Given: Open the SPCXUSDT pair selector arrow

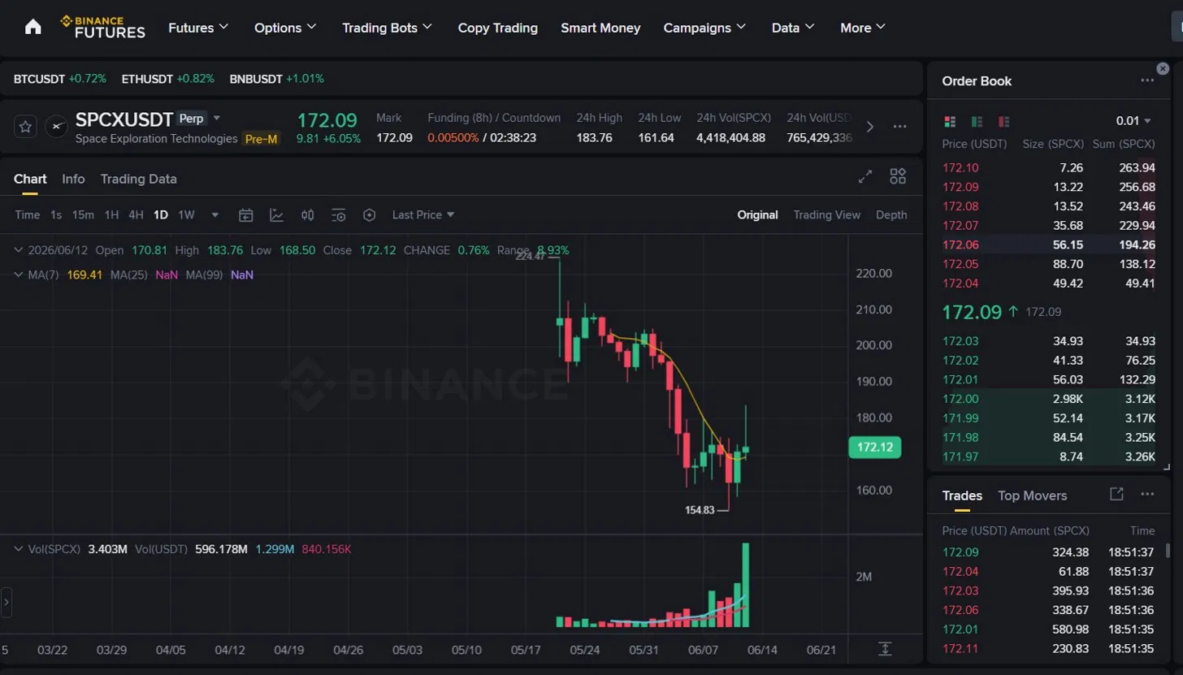Looking at the screenshot, I should pyautogui.click(x=217, y=118).
